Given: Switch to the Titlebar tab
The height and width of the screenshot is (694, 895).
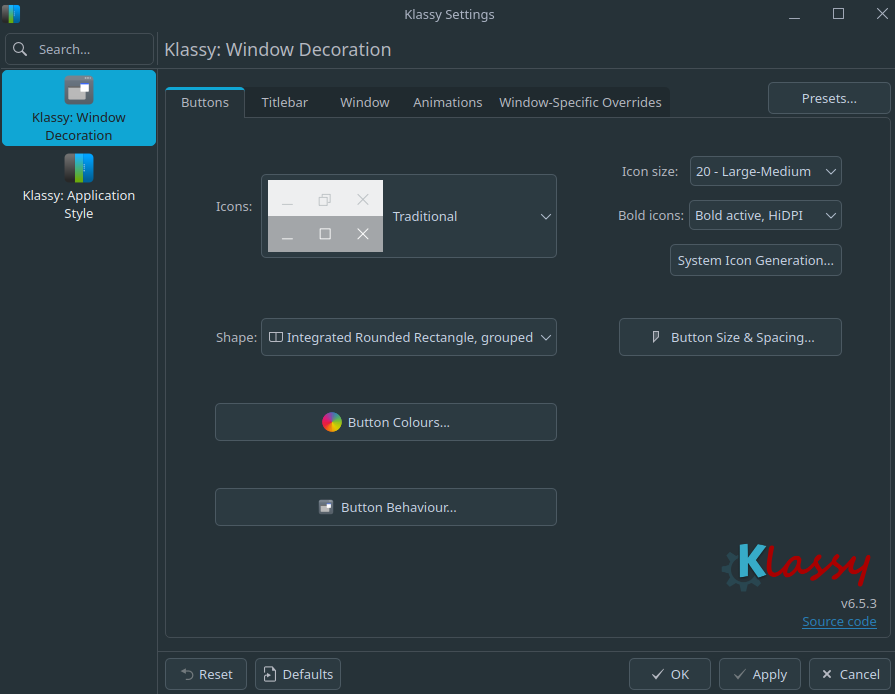Looking at the screenshot, I should pos(284,103).
